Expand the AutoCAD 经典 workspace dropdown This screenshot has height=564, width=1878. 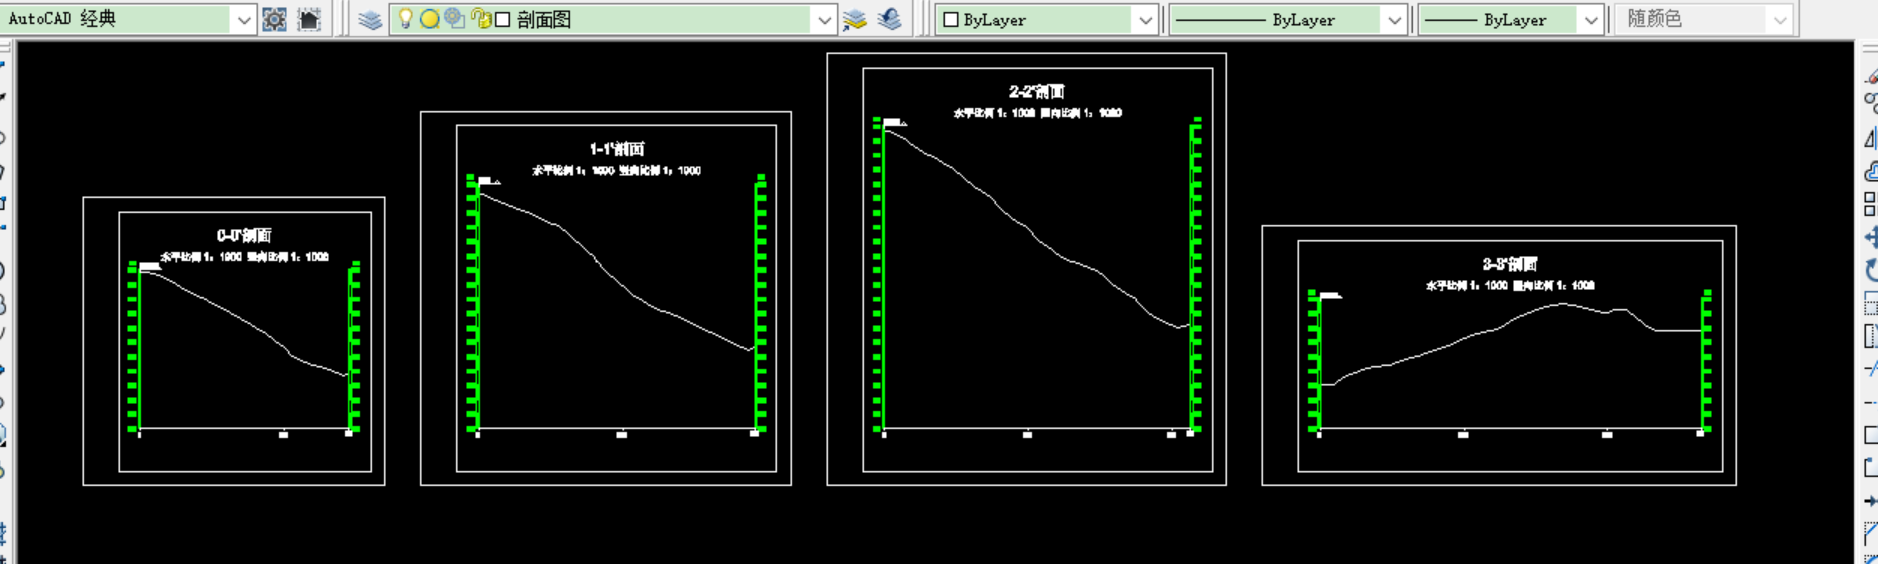(243, 19)
